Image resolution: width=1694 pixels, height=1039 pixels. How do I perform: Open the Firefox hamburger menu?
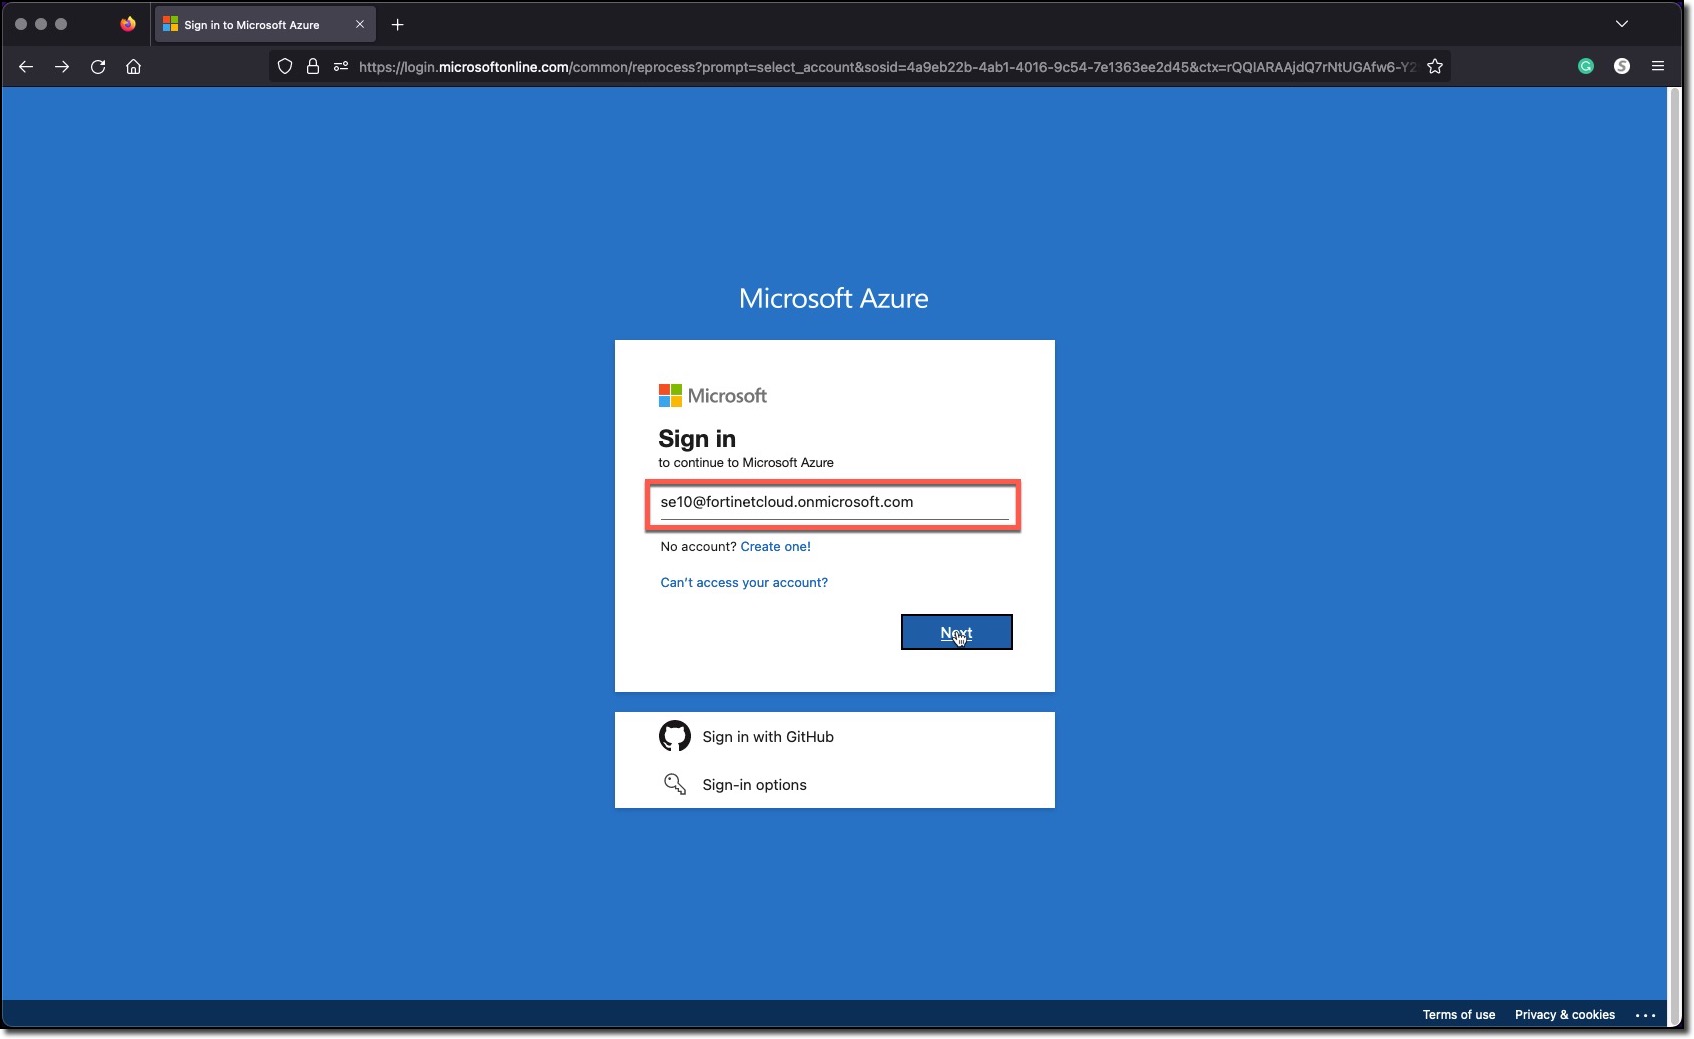pos(1658,66)
